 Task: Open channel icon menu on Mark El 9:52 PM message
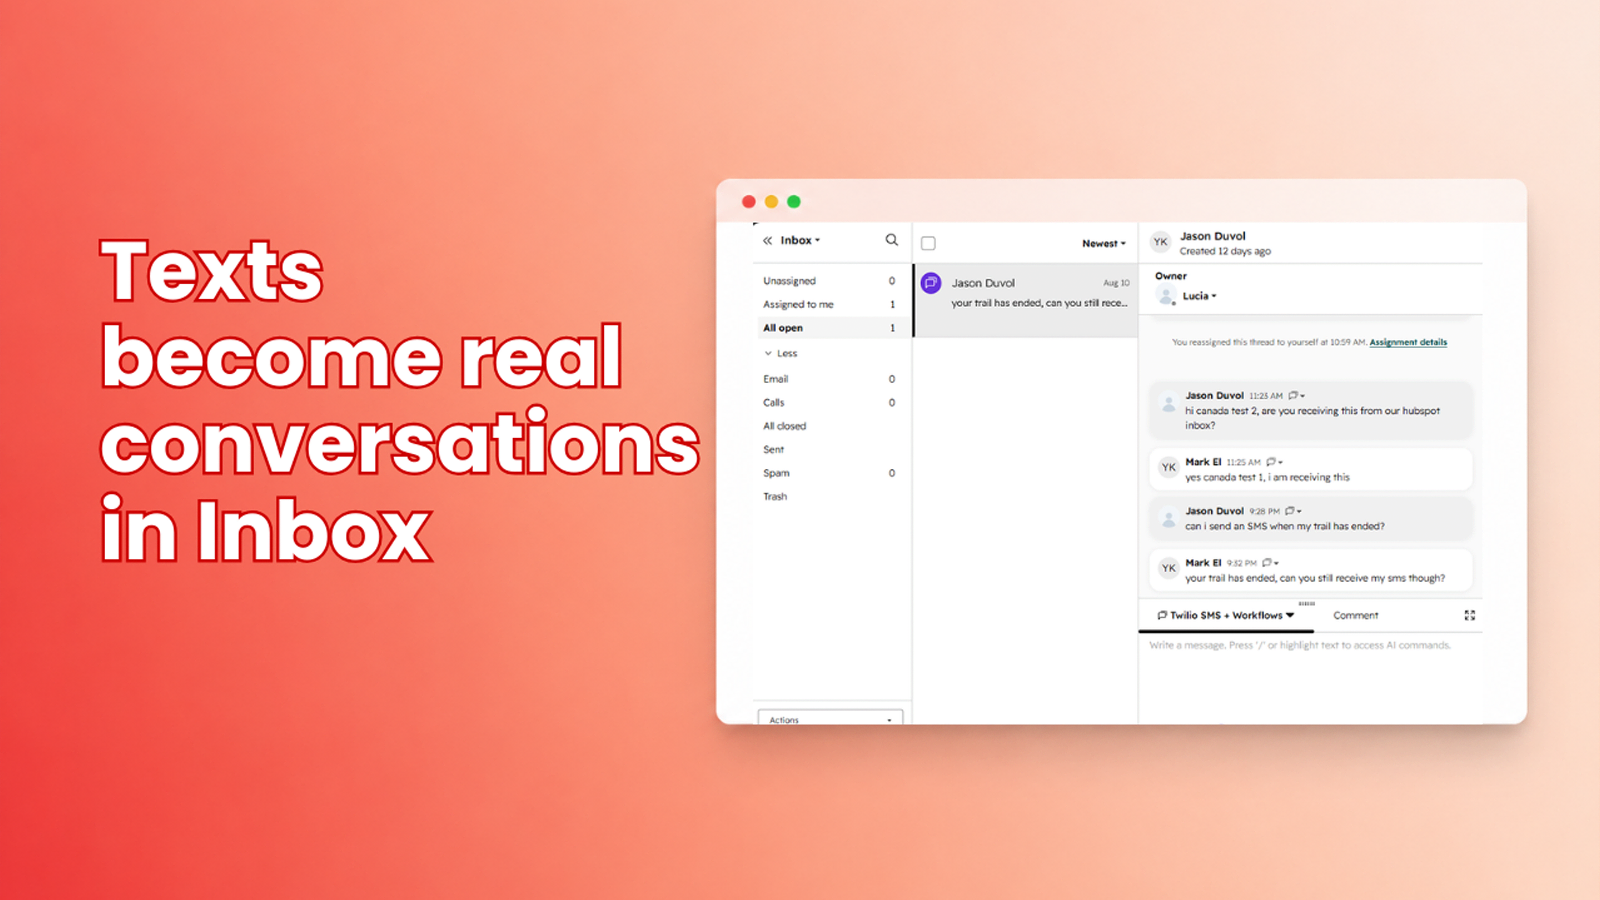coord(1270,563)
